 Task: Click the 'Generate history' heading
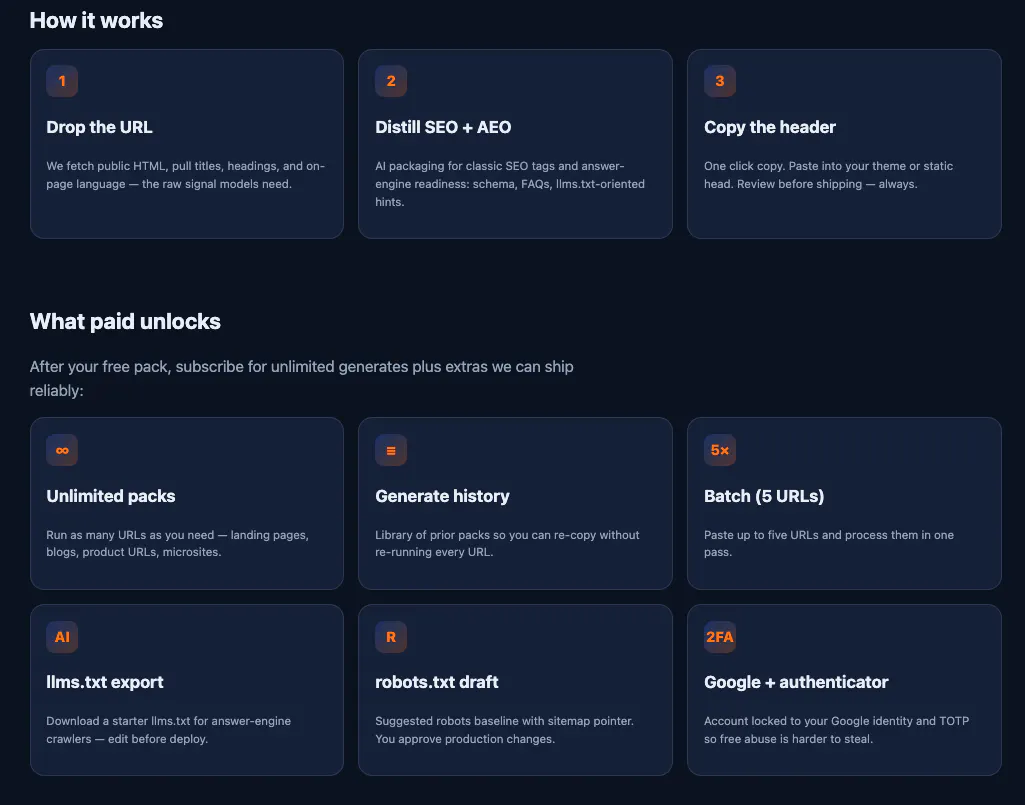tap(442, 496)
